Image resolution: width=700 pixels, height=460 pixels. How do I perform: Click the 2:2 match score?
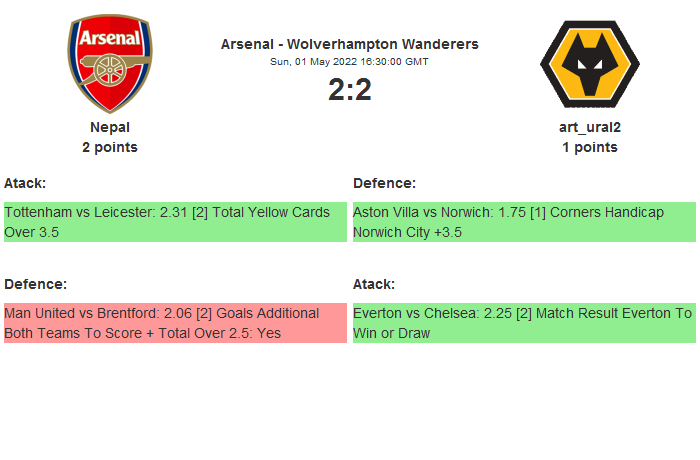pyautogui.click(x=350, y=90)
